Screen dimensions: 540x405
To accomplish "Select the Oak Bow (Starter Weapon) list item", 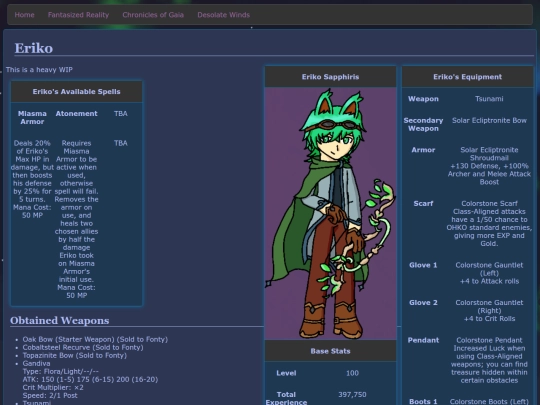I will pyautogui.click(x=95, y=339).
